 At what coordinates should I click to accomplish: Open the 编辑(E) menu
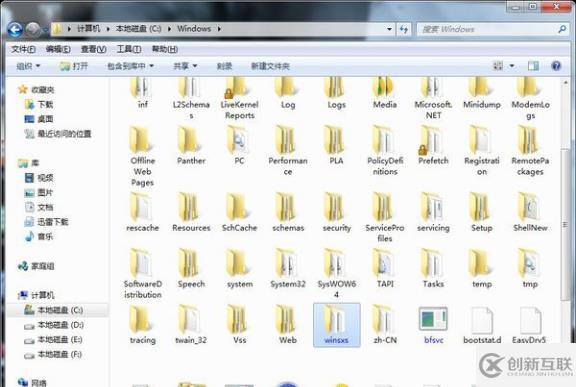[x=58, y=49]
